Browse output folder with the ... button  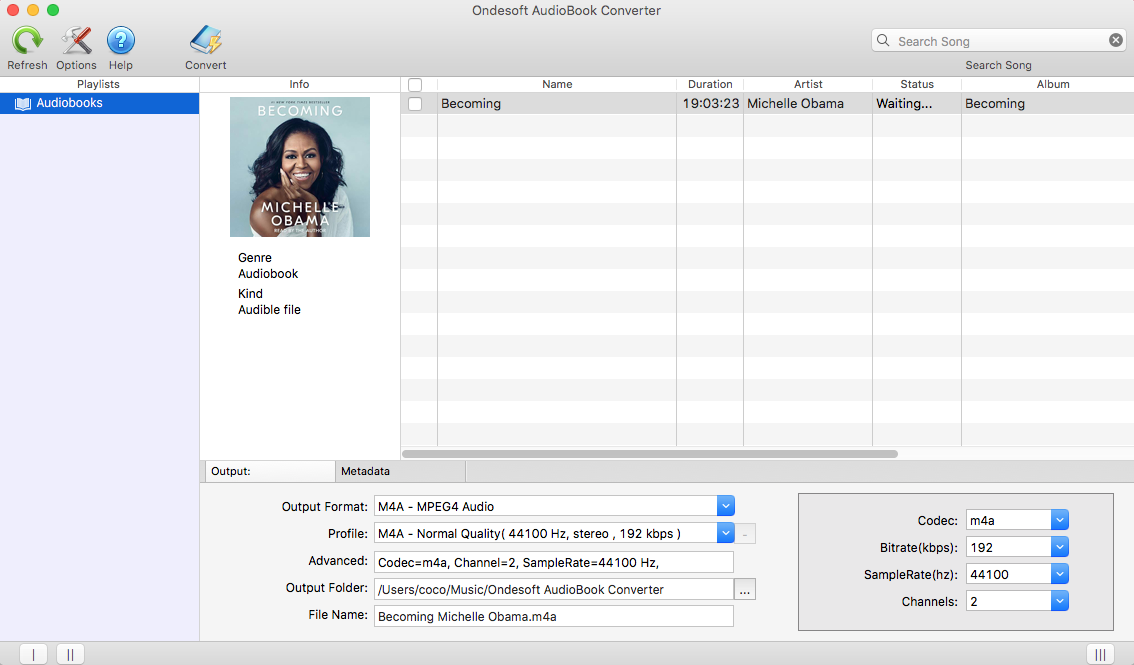pyautogui.click(x=745, y=589)
